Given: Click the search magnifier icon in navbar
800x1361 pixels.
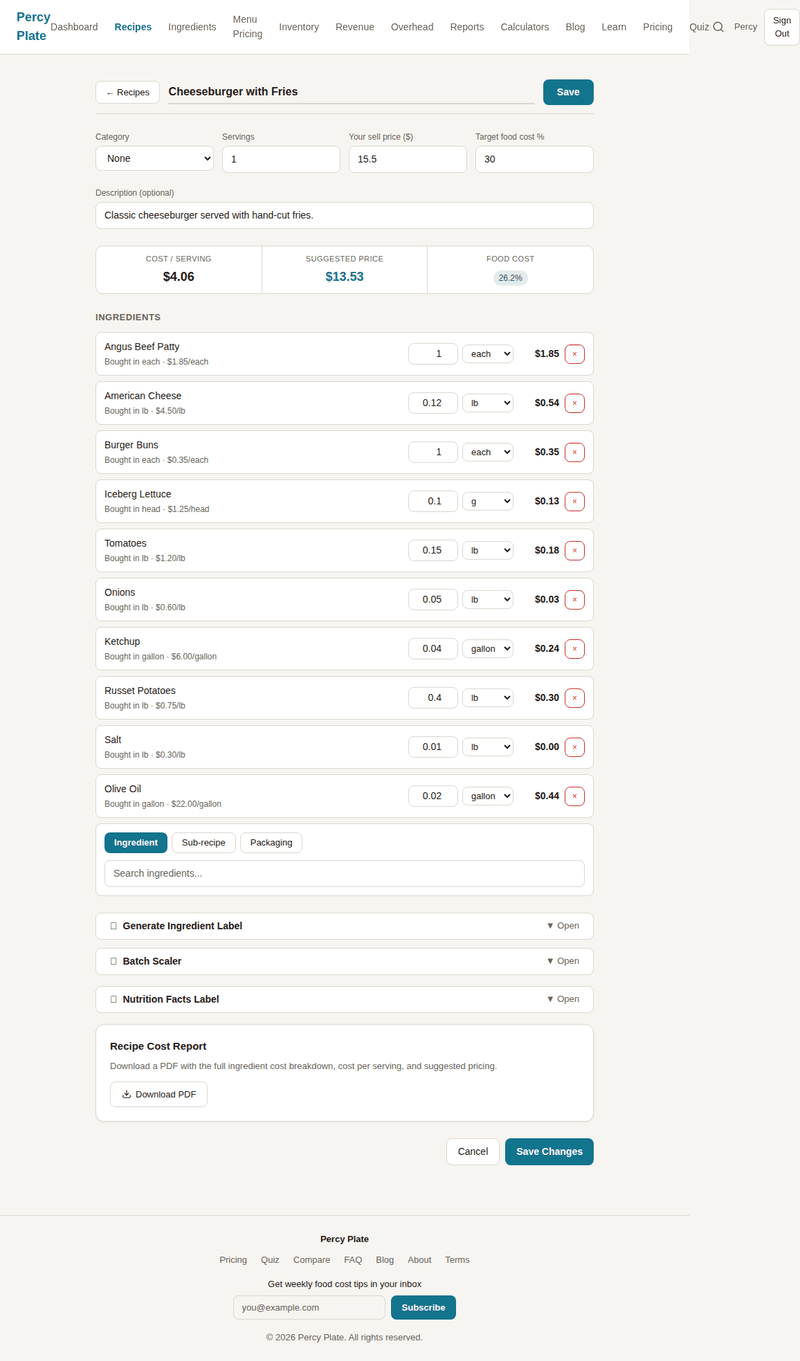Looking at the screenshot, I should pyautogui.click(x=718, y=27).
